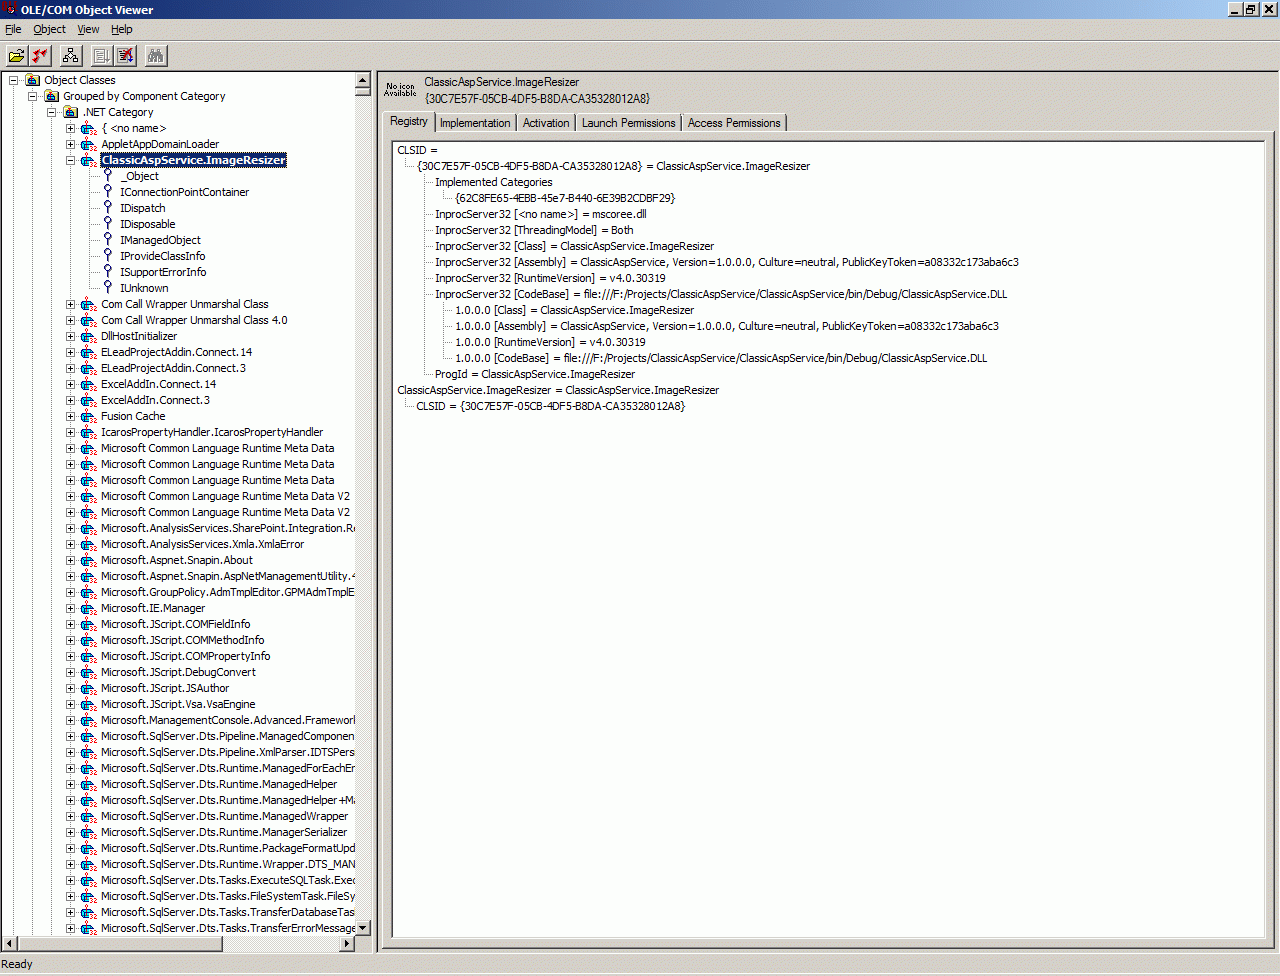Open the View menu
Viewport: 1280px width, 976px height.
[88, 29]
